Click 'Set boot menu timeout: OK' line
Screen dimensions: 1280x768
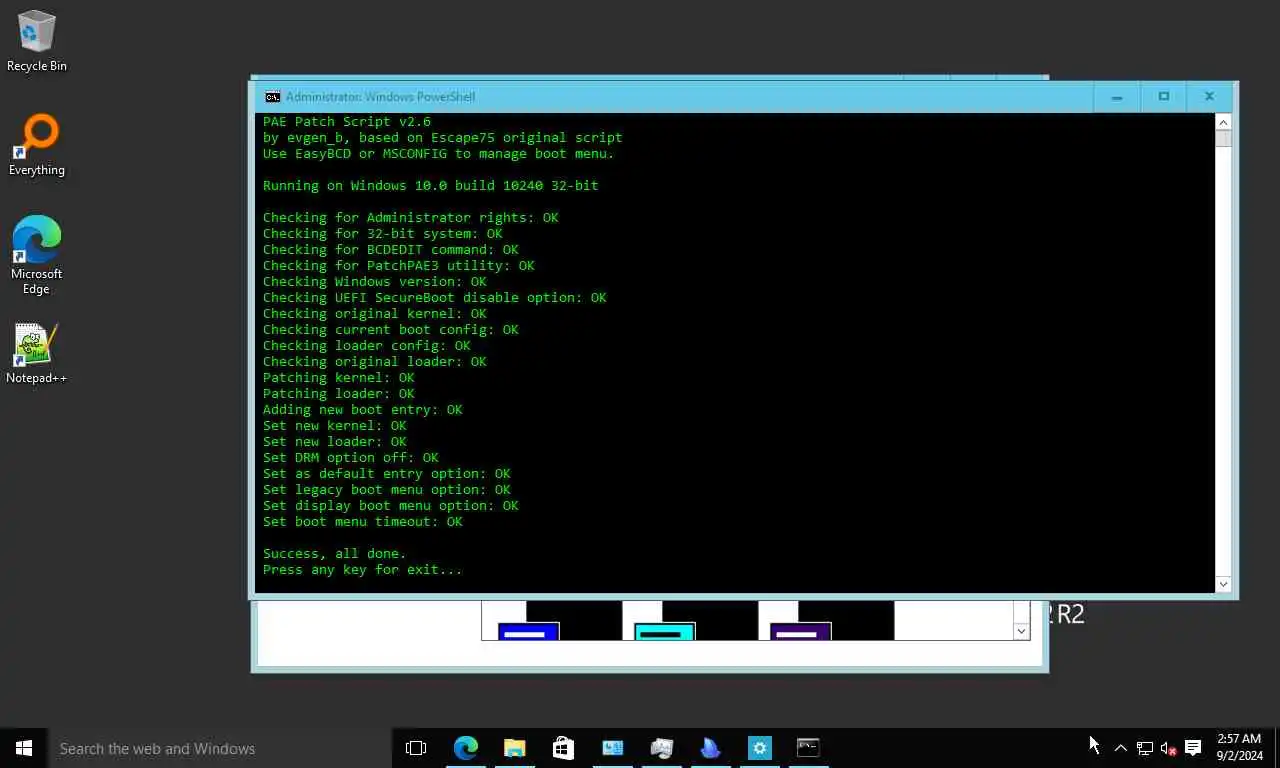363,522
